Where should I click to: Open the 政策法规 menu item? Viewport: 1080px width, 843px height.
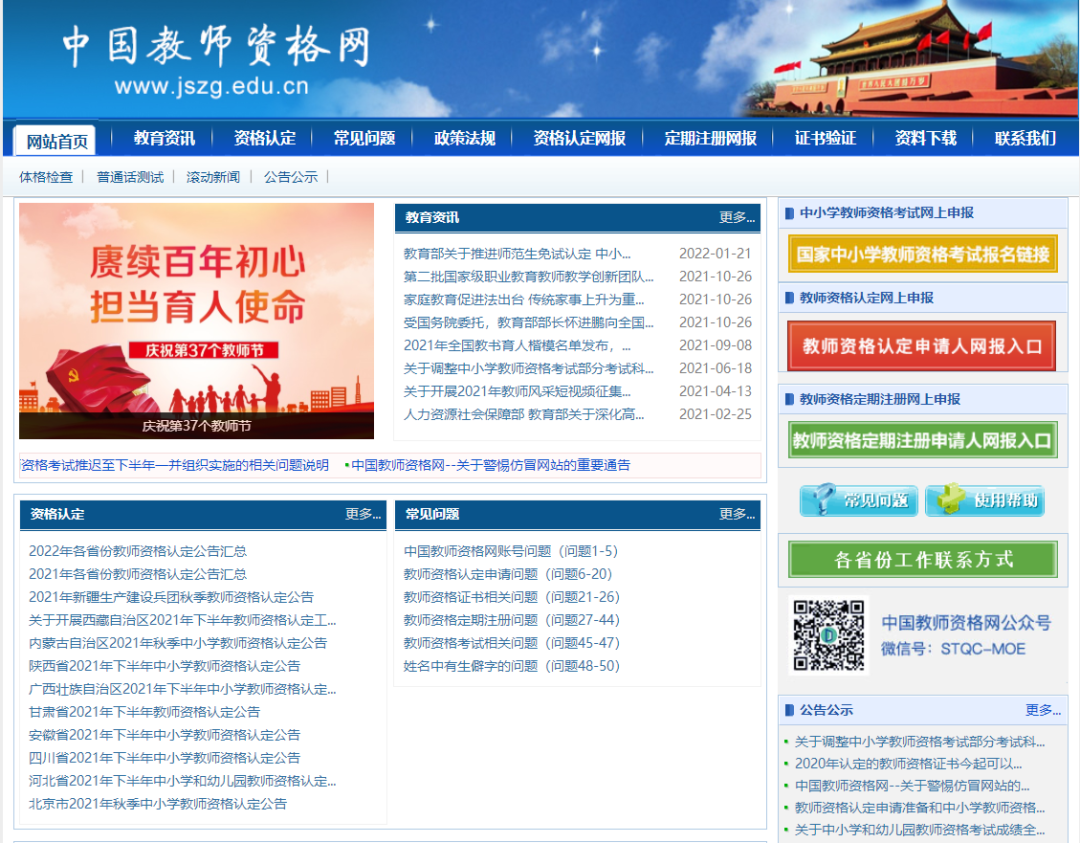464,138
